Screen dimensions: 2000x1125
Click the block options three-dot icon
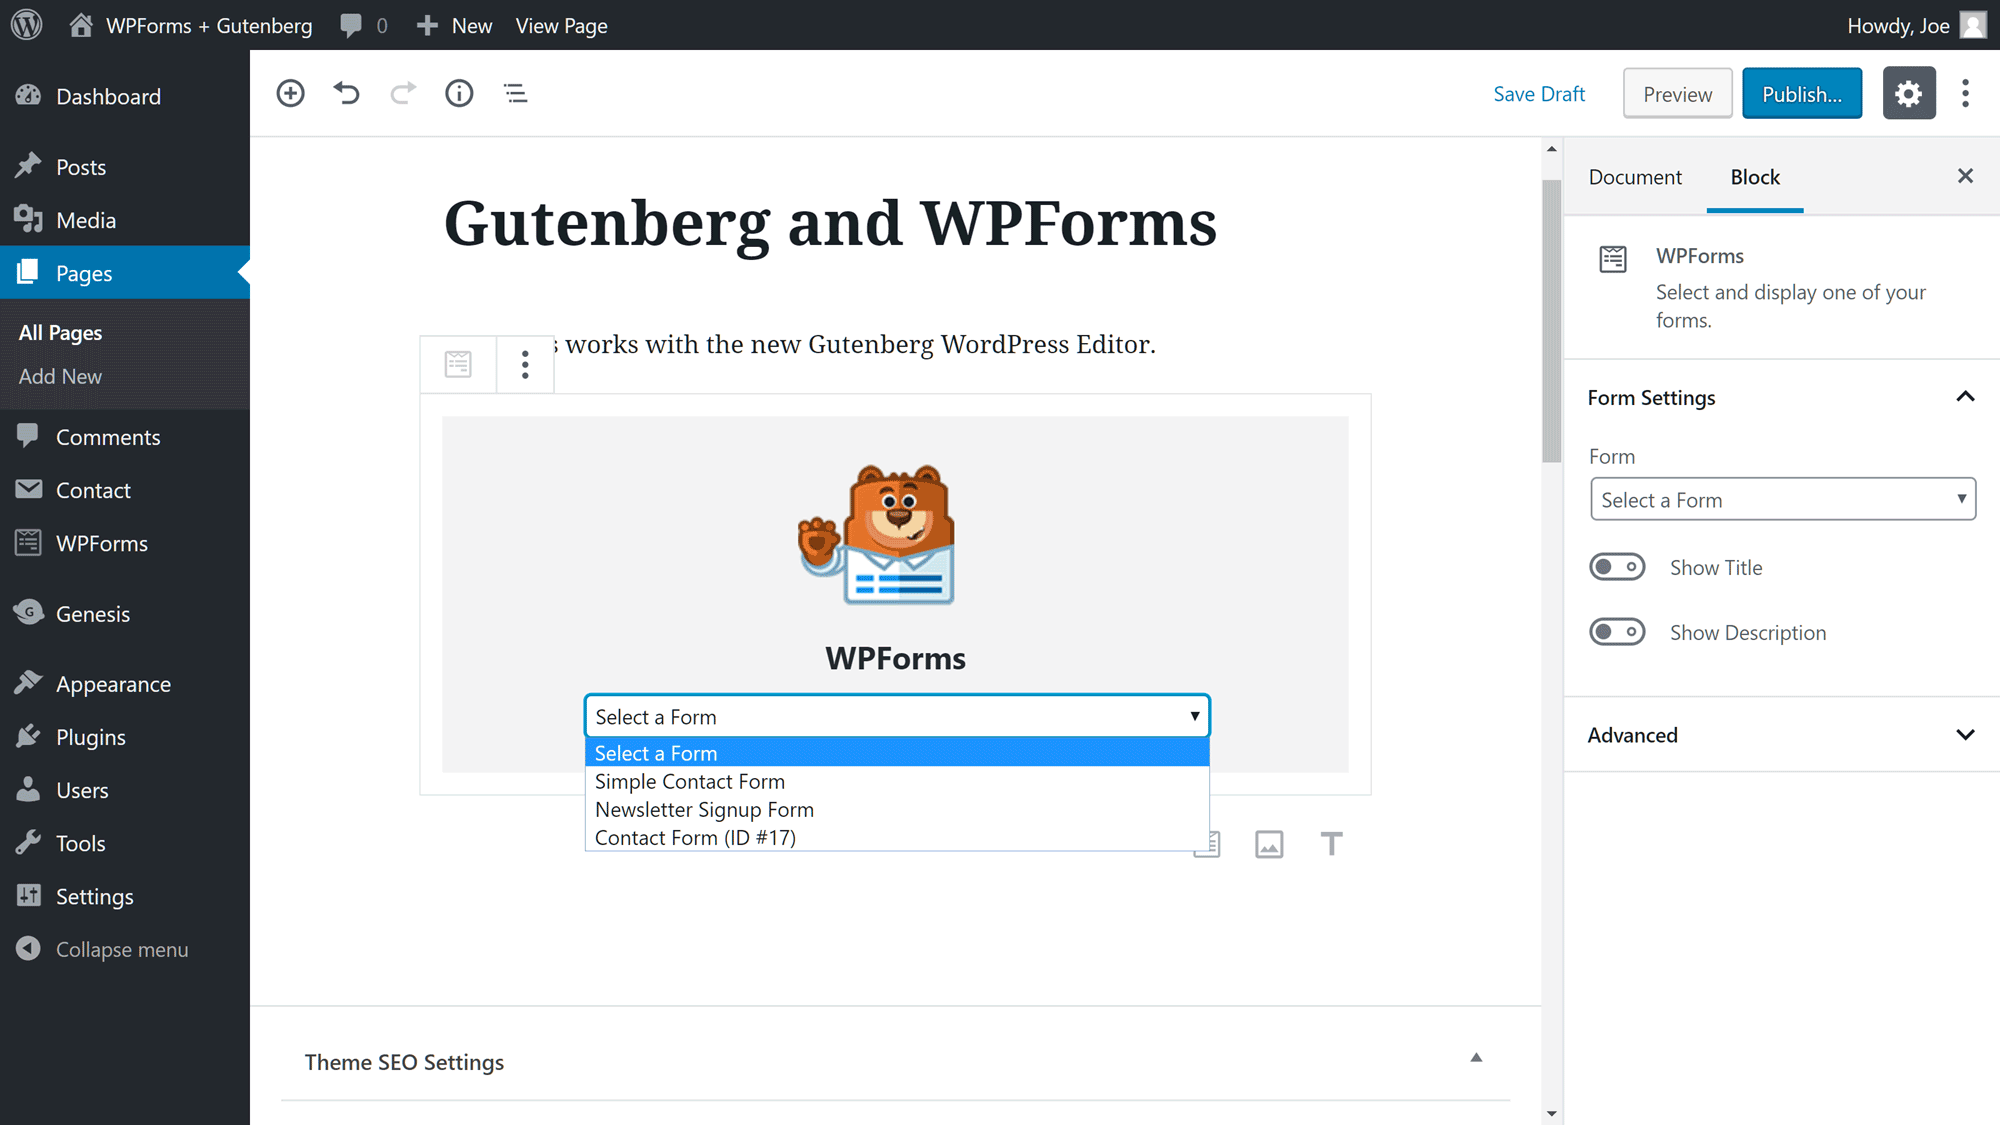tap(525, 364)
